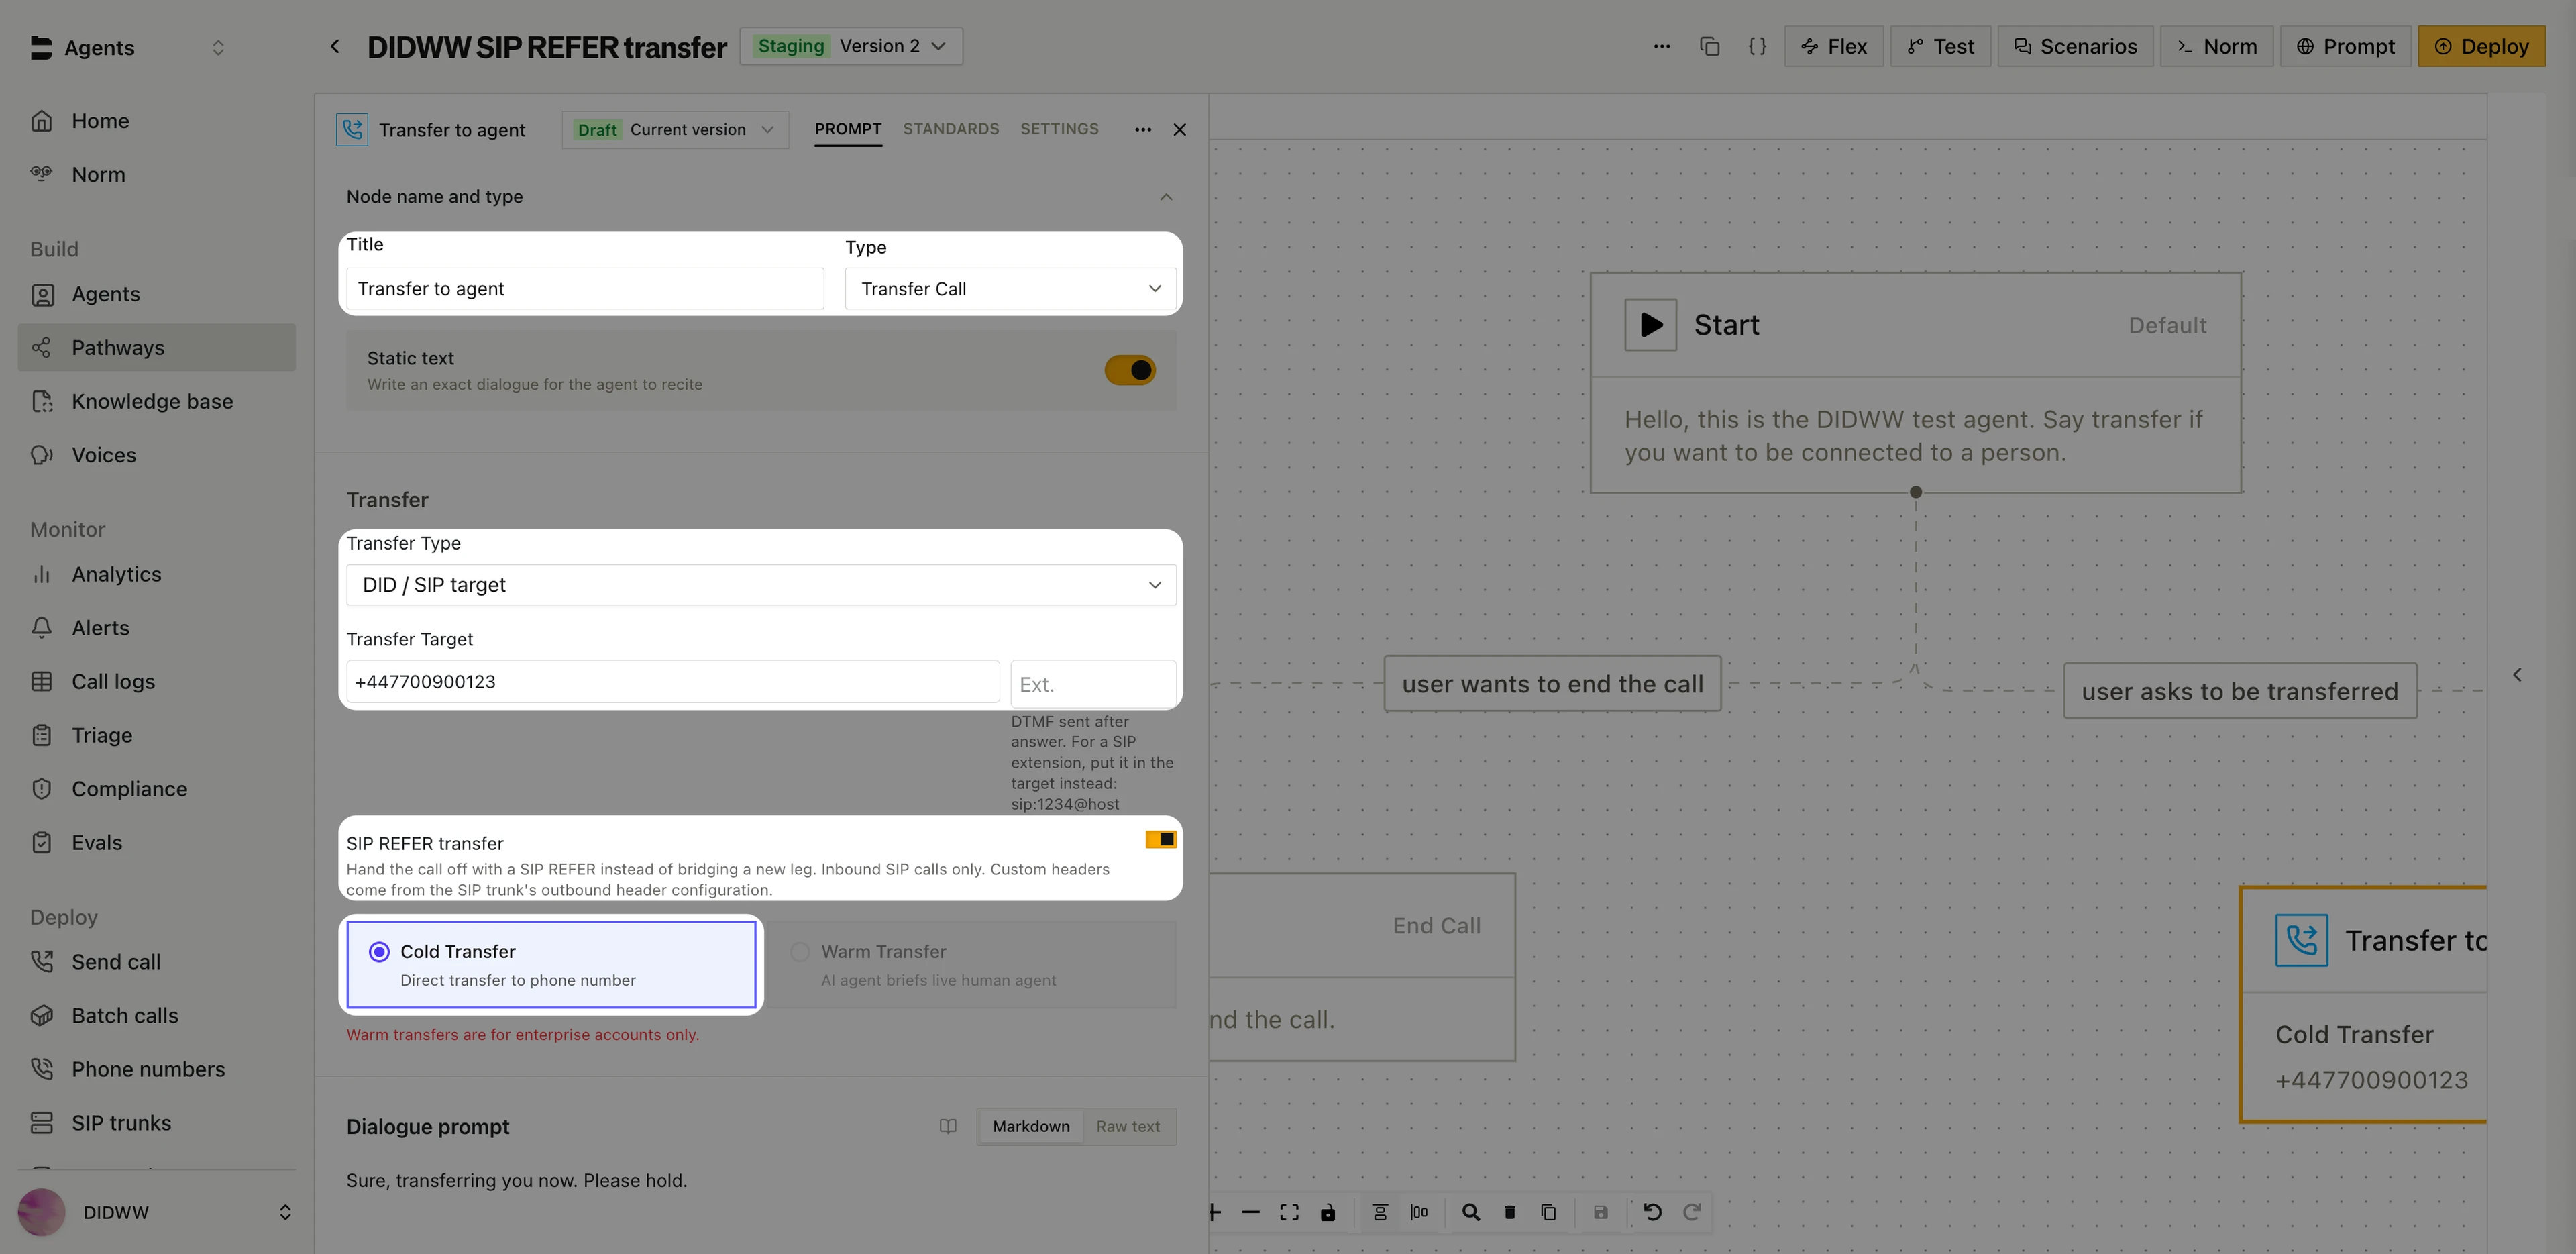Open the Type dropdown showing Transfer Call
2576x1254 pixels.
[x=1011, y=289]
